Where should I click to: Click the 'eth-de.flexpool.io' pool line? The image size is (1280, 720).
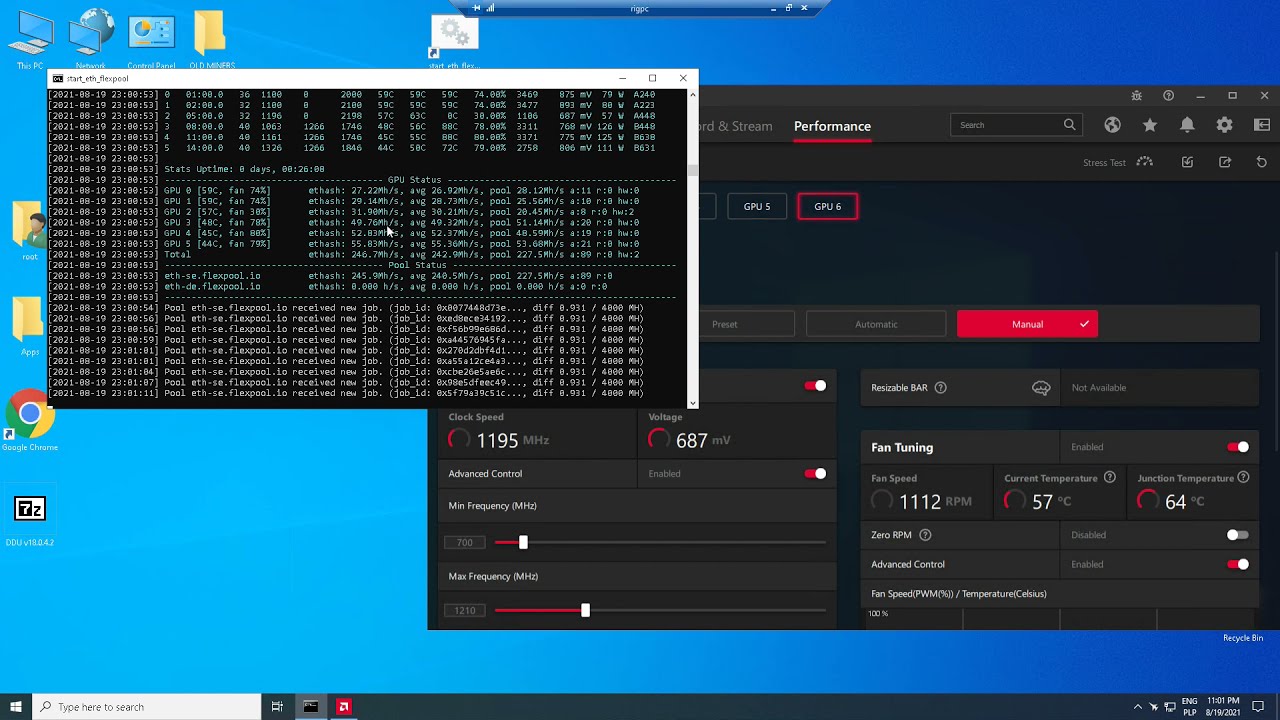point(213,286)
